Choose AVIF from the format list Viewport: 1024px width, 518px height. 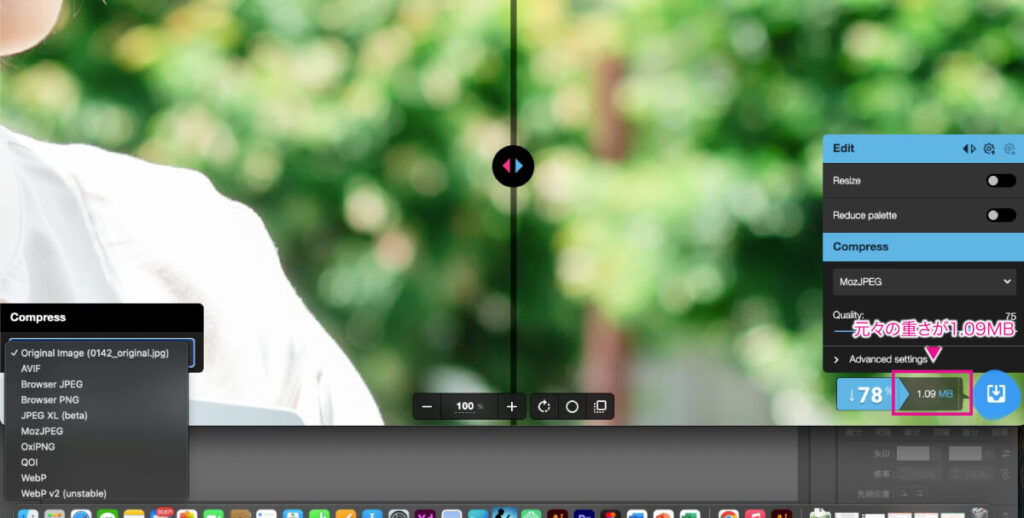[x=31, y=368]
